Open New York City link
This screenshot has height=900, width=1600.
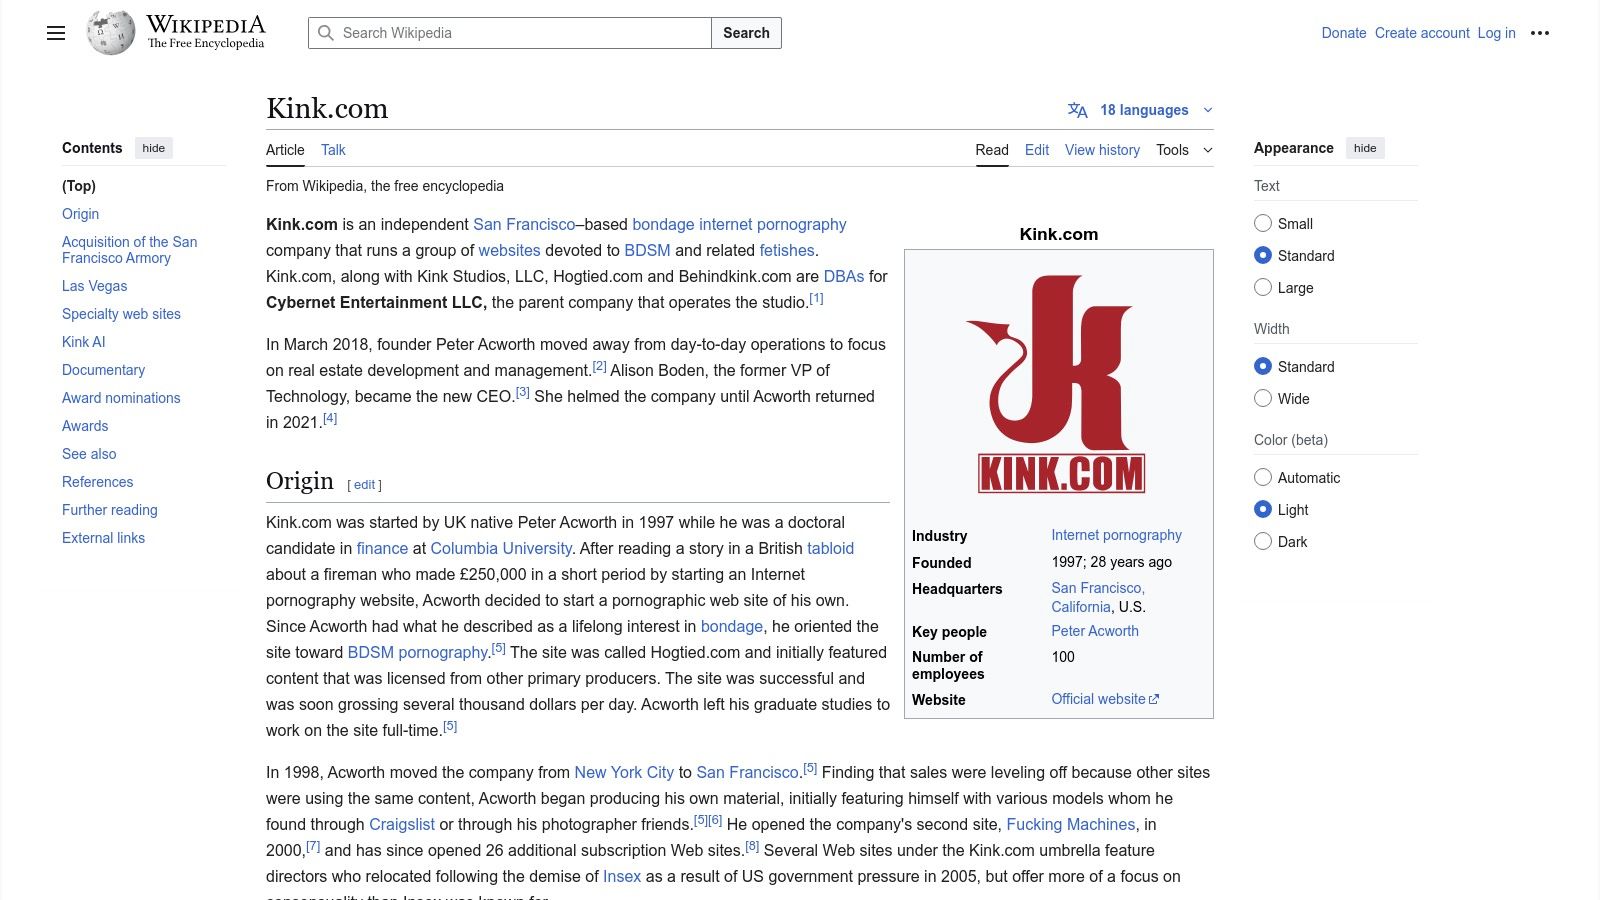(x=624, y=773)
